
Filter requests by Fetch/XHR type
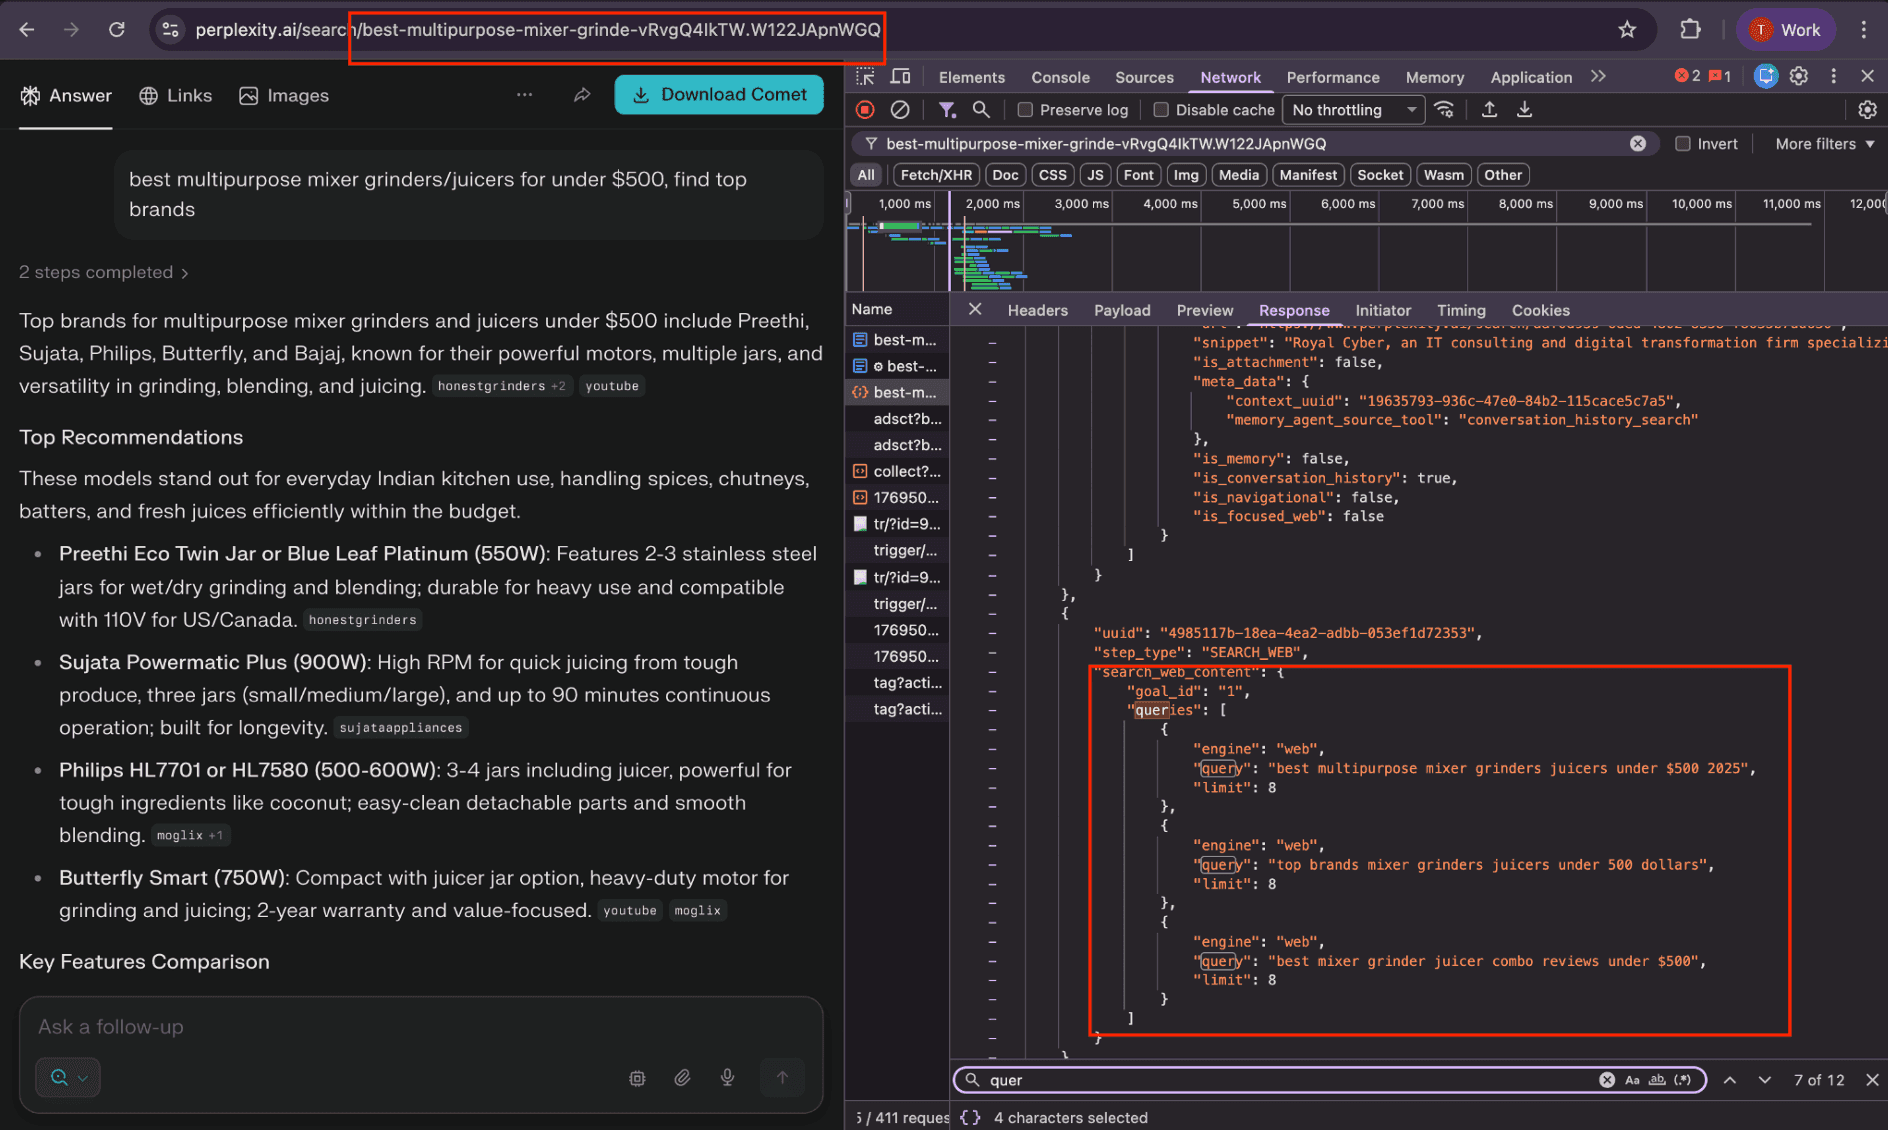point(936,175)
